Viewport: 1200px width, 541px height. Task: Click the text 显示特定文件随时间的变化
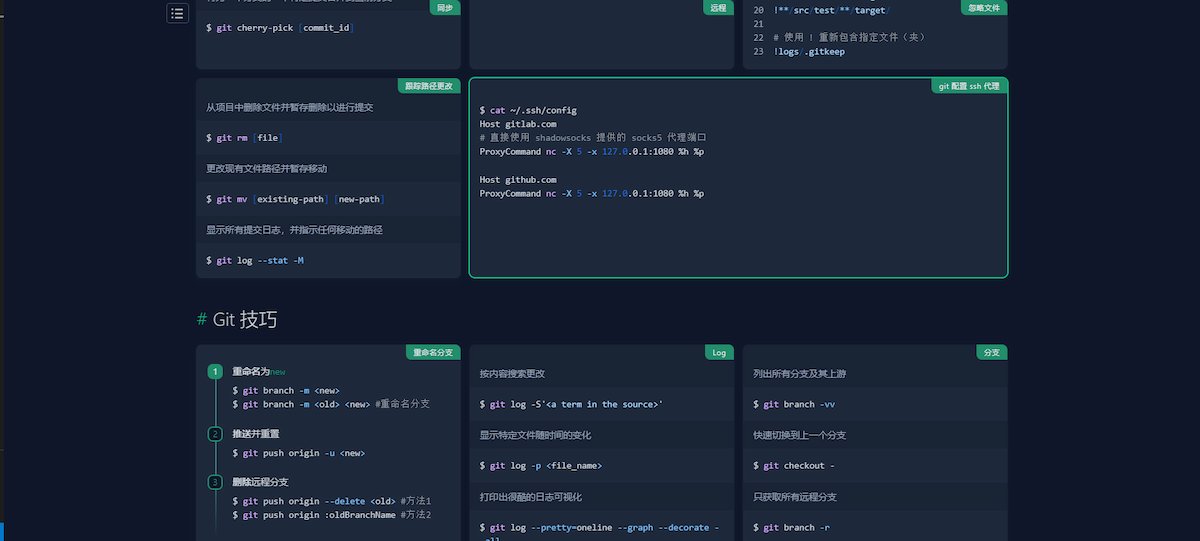[x=537, y=435]
